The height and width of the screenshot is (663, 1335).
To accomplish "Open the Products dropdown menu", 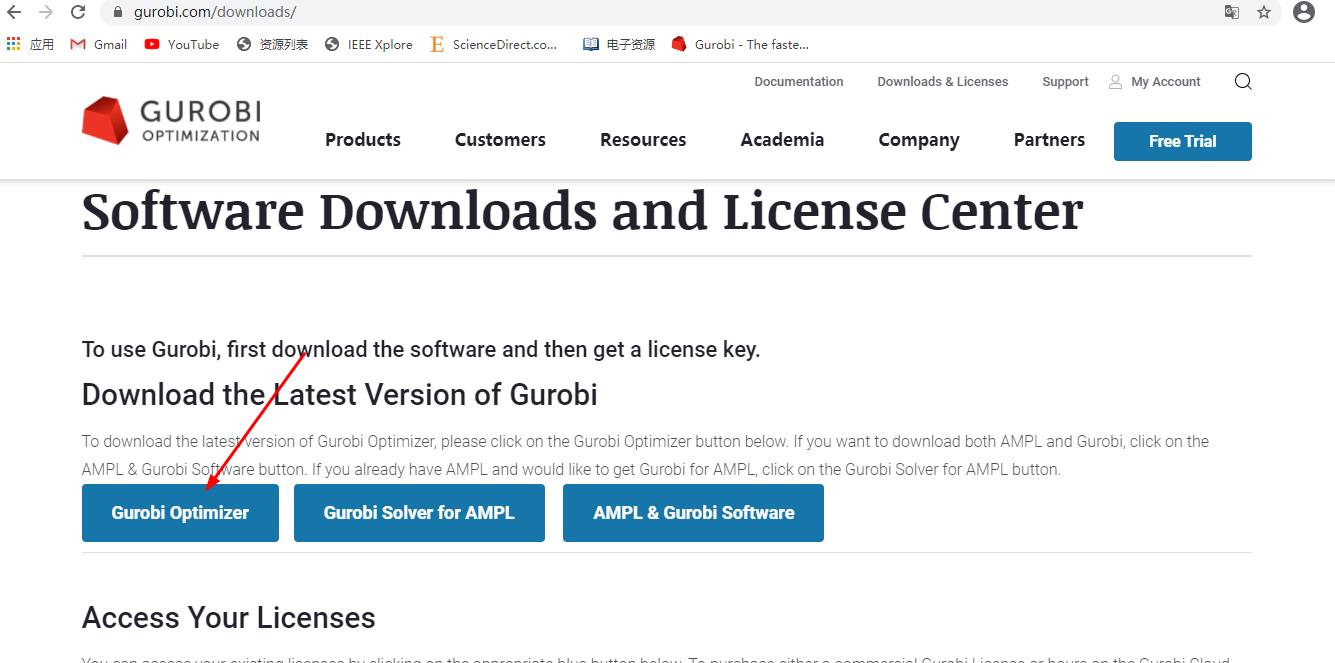I will point(362,140).
